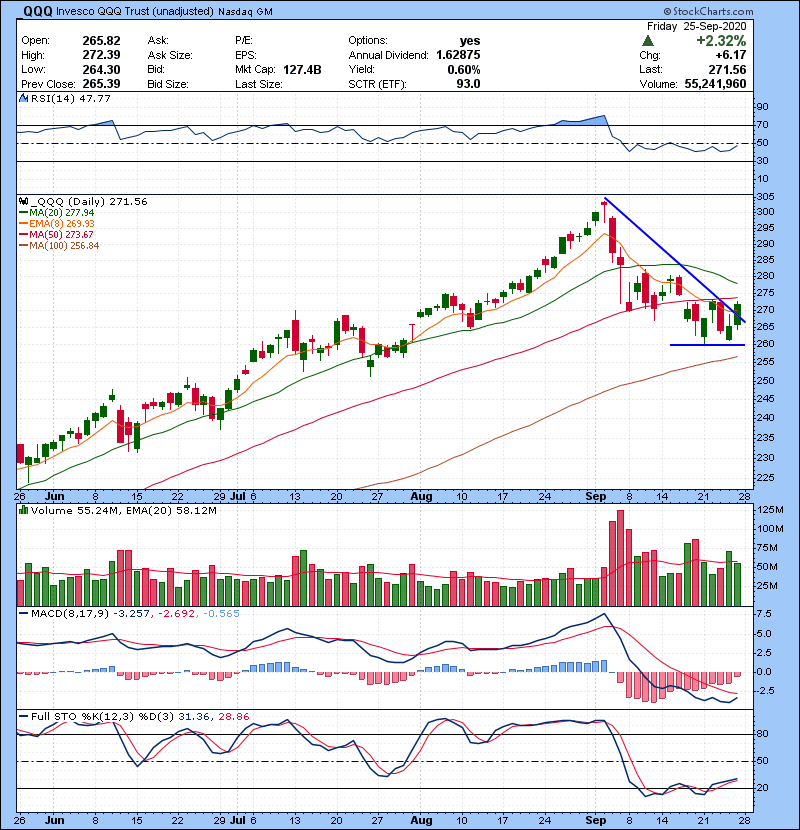
Task: Click the stochastic %K value 31.36
Action: click(x=194, y=717)
